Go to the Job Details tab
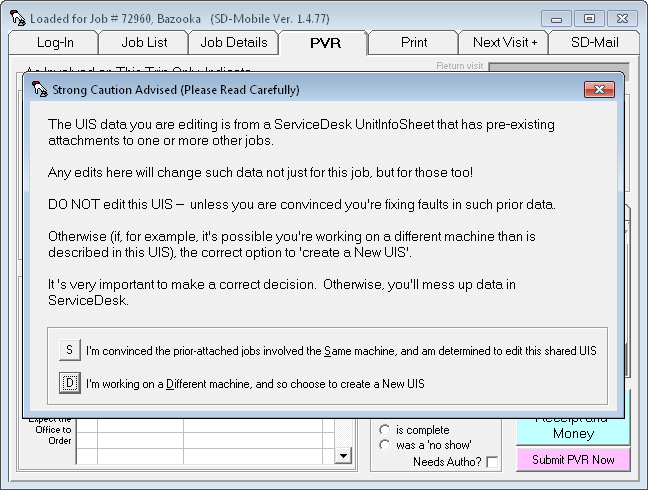 tap(234, 42)
